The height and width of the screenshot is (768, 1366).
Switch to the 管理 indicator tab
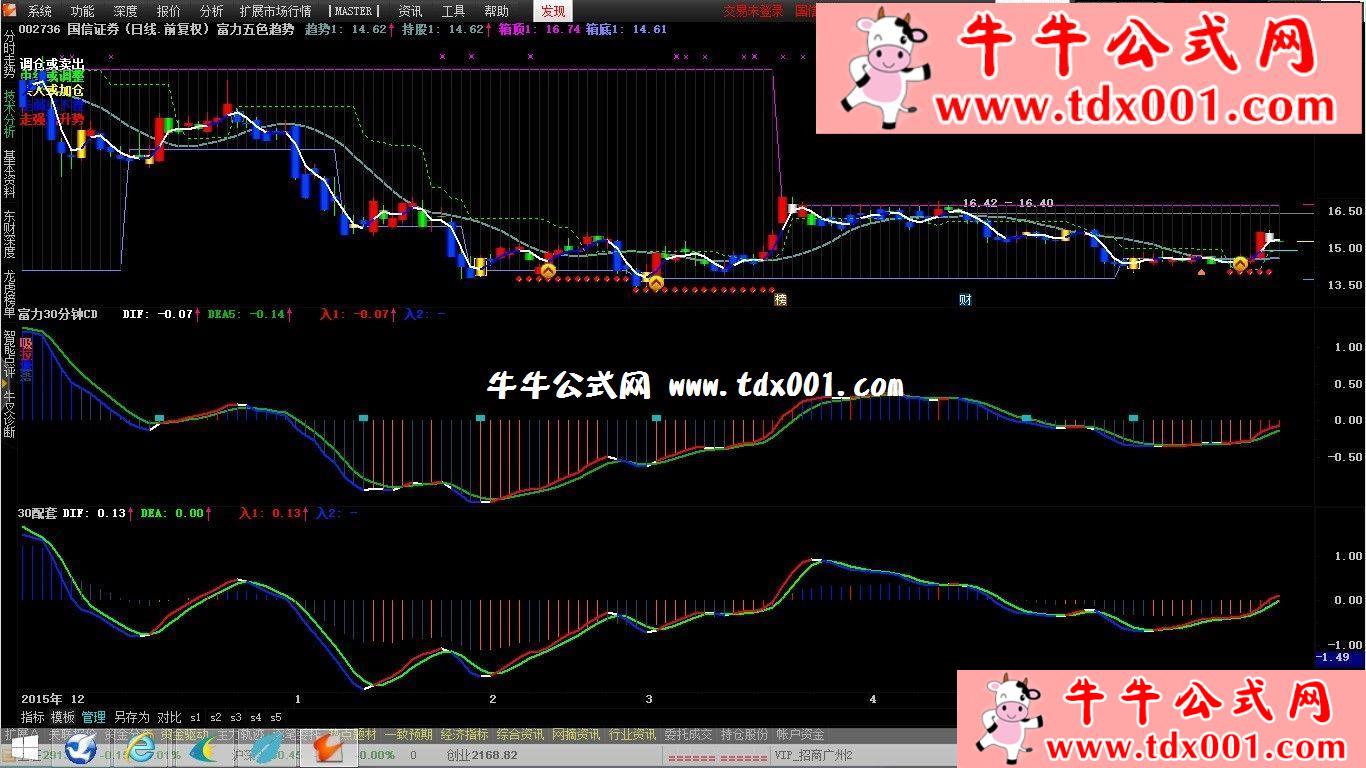pos(94,717)
